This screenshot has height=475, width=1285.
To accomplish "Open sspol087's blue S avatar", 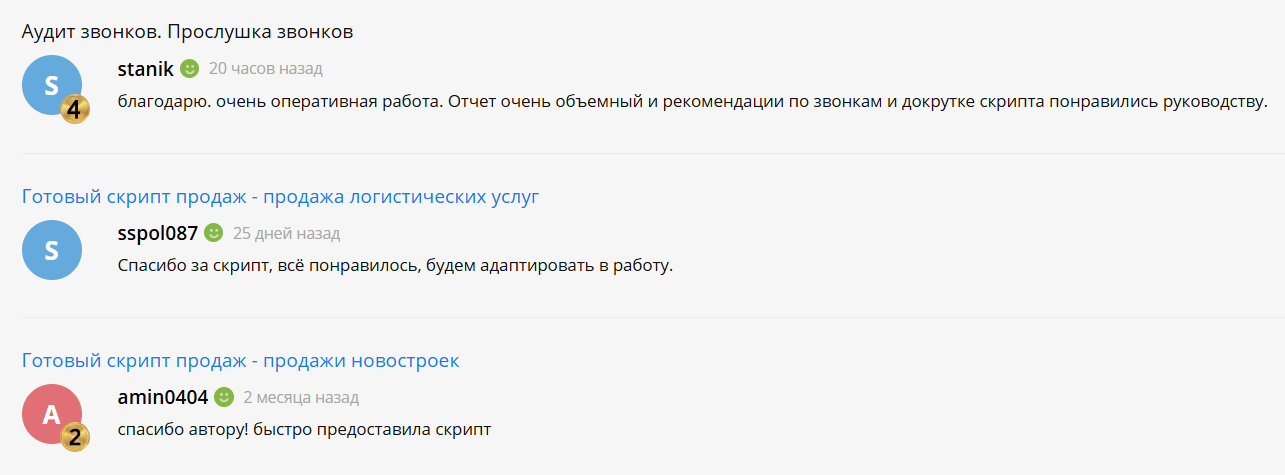I will point(52,249).
